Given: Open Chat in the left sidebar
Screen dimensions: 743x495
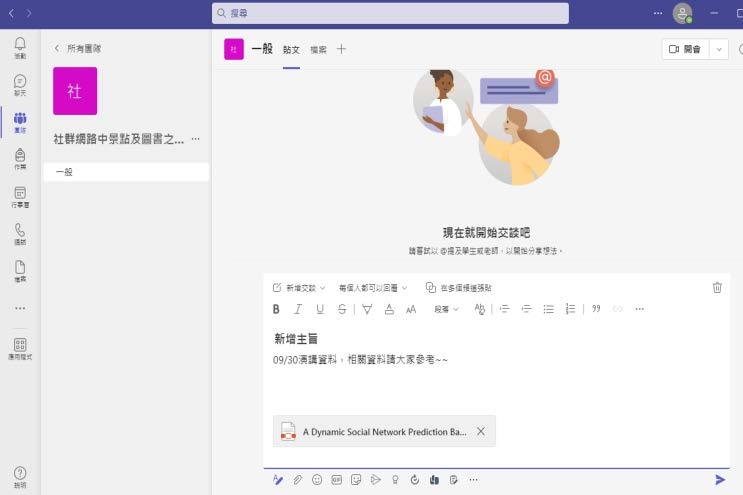Looking at the screenshot, I should (20, 85).
